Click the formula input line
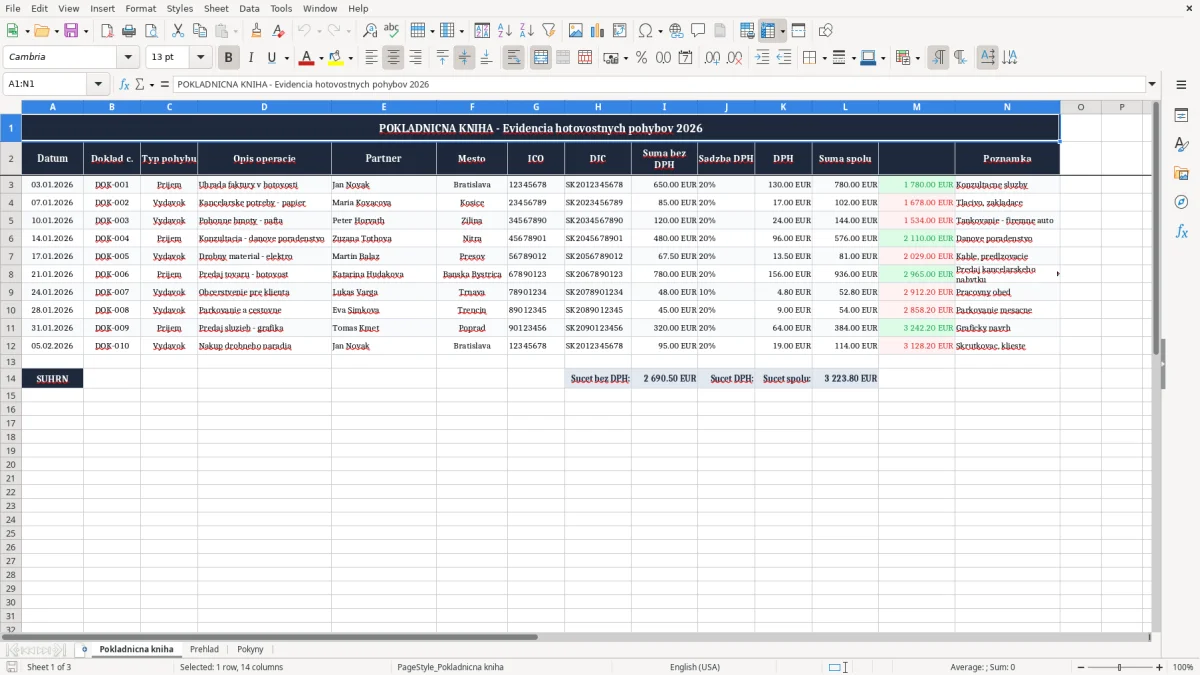 (x=660, y=84)
